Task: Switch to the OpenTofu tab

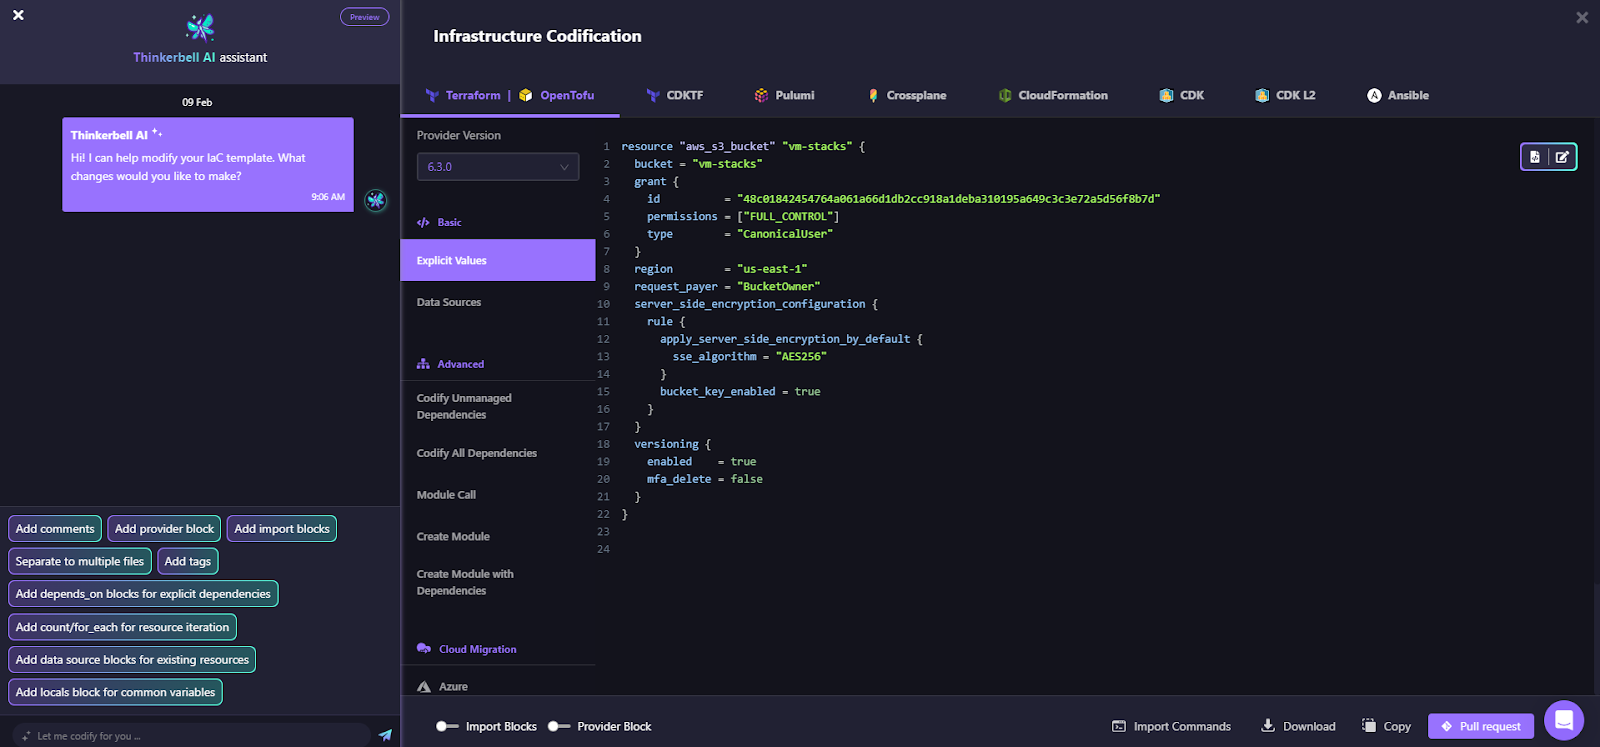Action: click(567, 96)
